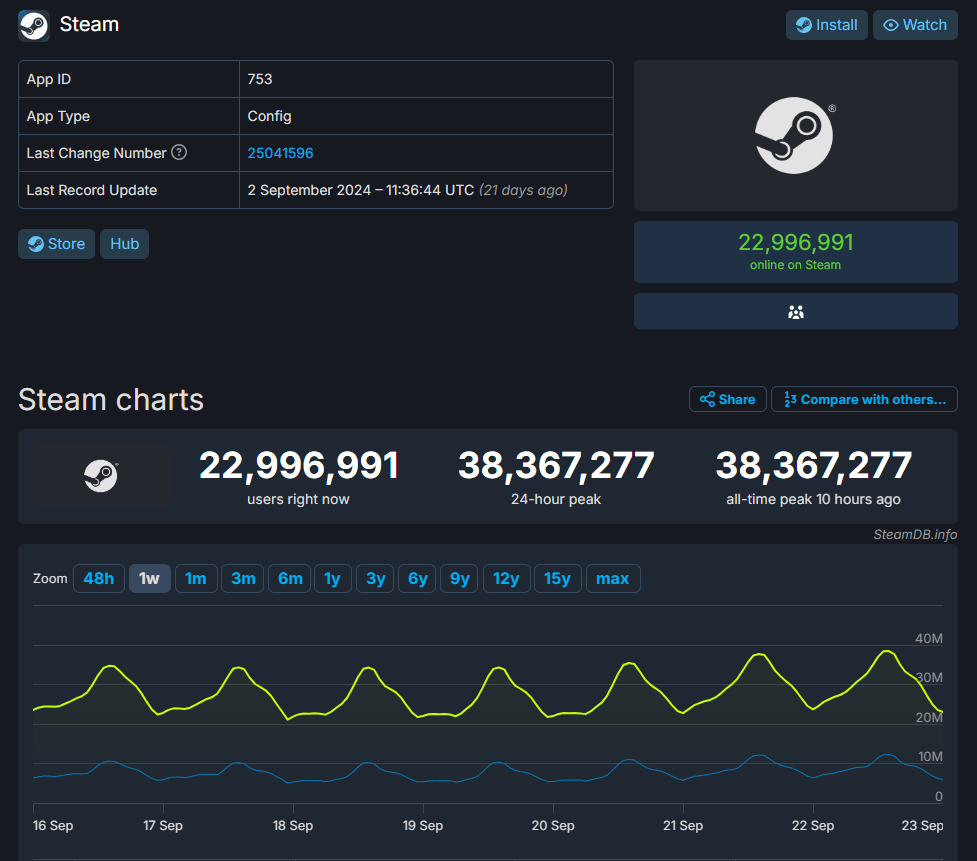The height and width of the screenshot is (861, 977).
Task: Click the Watch button with eye icon
Action: tap(915, 25)
